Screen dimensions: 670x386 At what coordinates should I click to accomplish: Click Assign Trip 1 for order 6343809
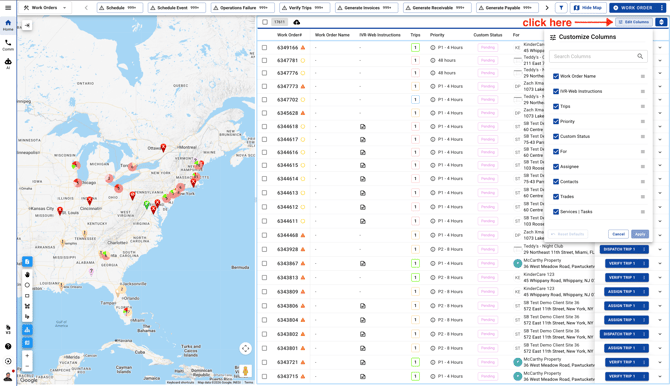(621, 292)
